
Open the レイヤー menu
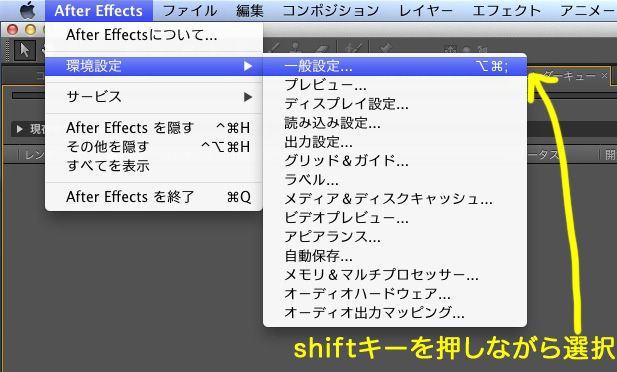tap(426, 11)
